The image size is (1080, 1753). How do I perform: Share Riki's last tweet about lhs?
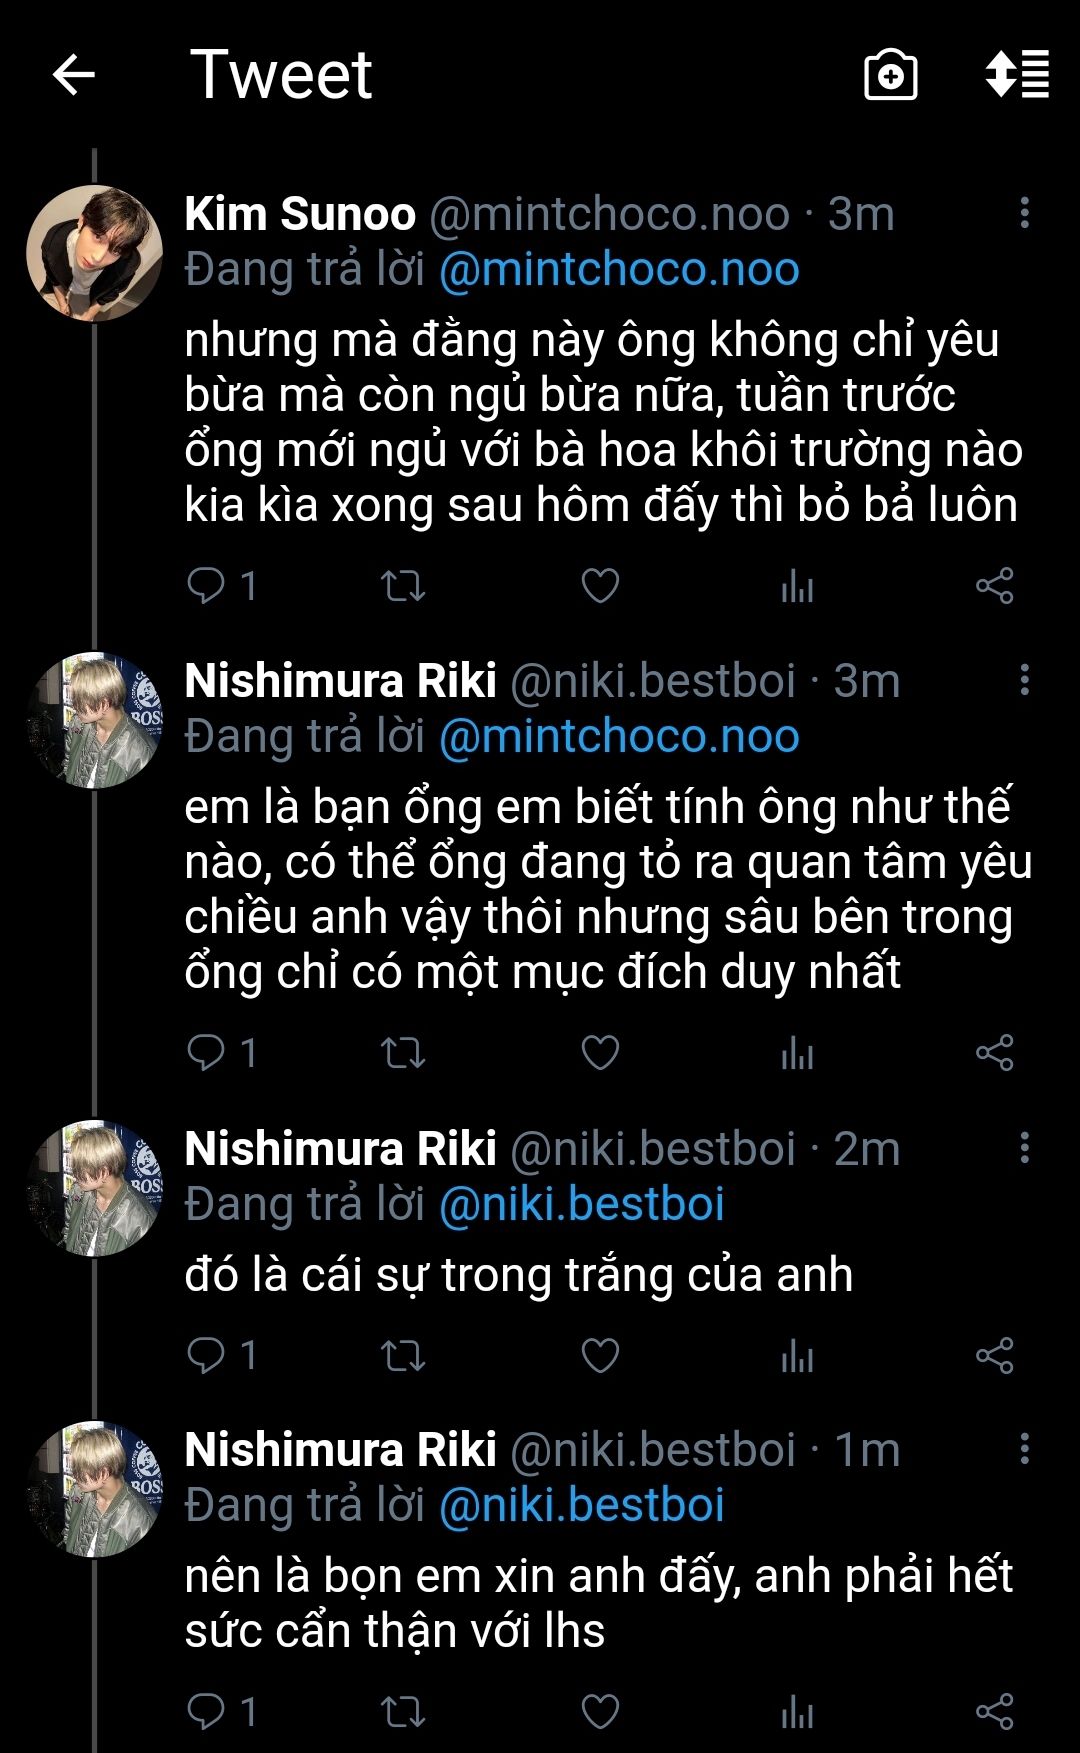[x=995, y=1711]
